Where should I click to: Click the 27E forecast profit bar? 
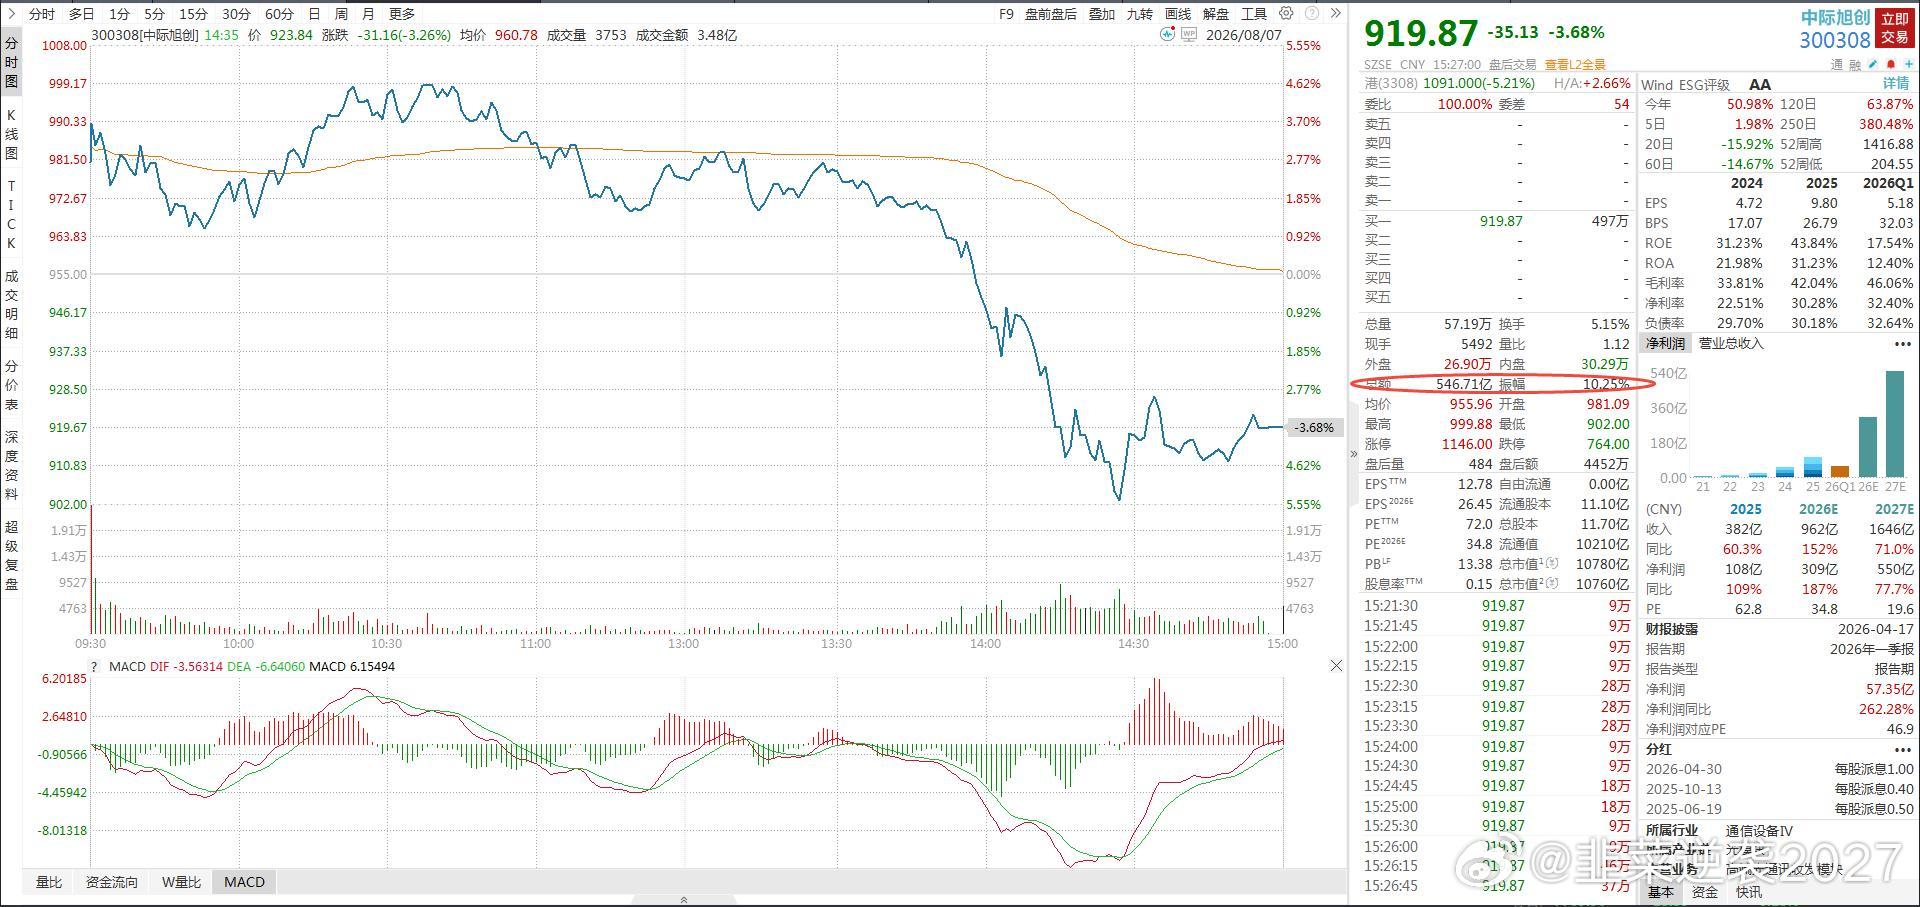pyautogui.click(x=1894, y=424)
